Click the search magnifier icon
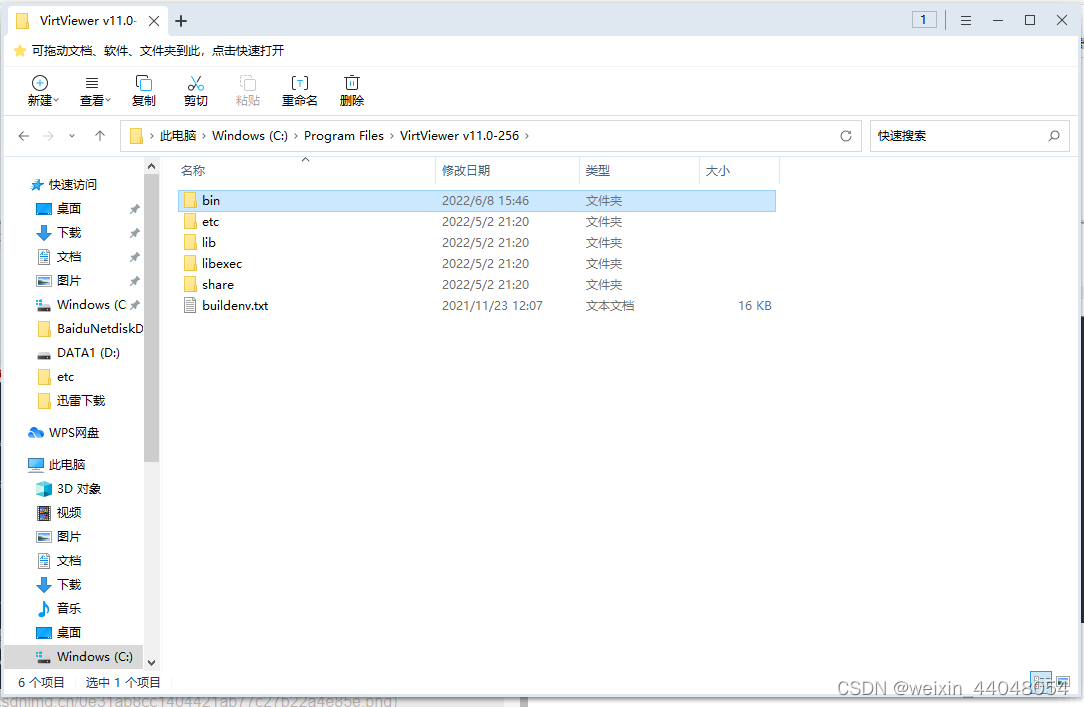The height and width of the screenshot is (707, 1084). 1054,135
